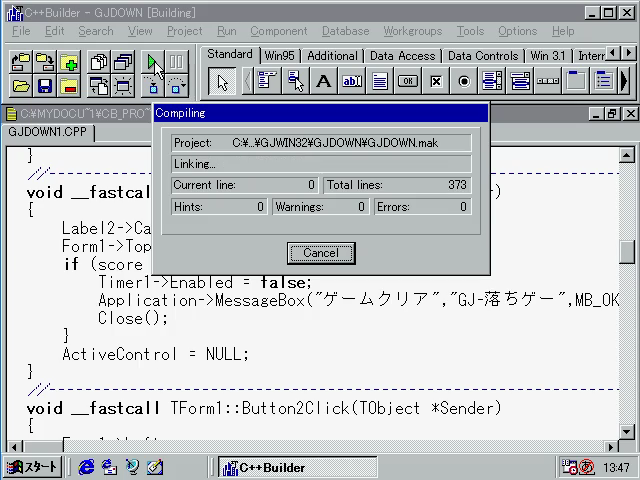Click the Linking... status text
640x480 pixels.
pos(194,164)
